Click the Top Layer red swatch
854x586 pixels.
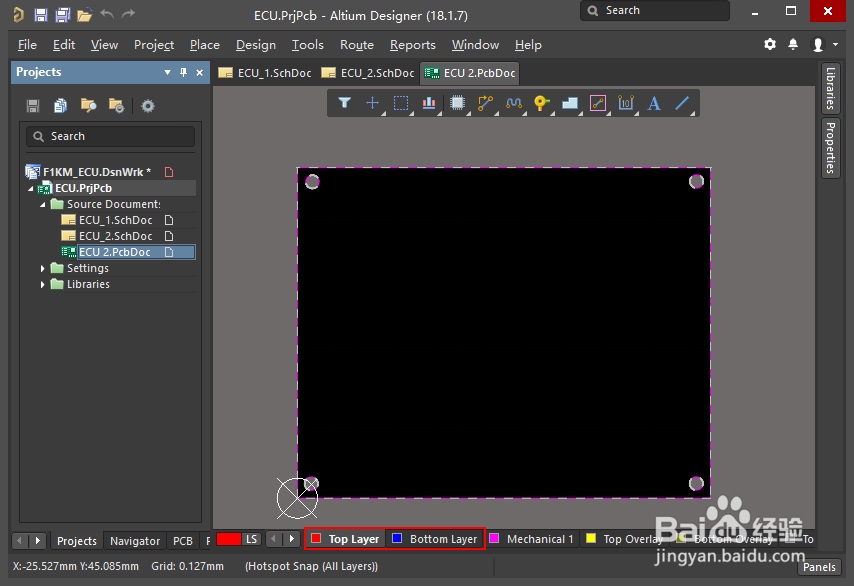316,538
